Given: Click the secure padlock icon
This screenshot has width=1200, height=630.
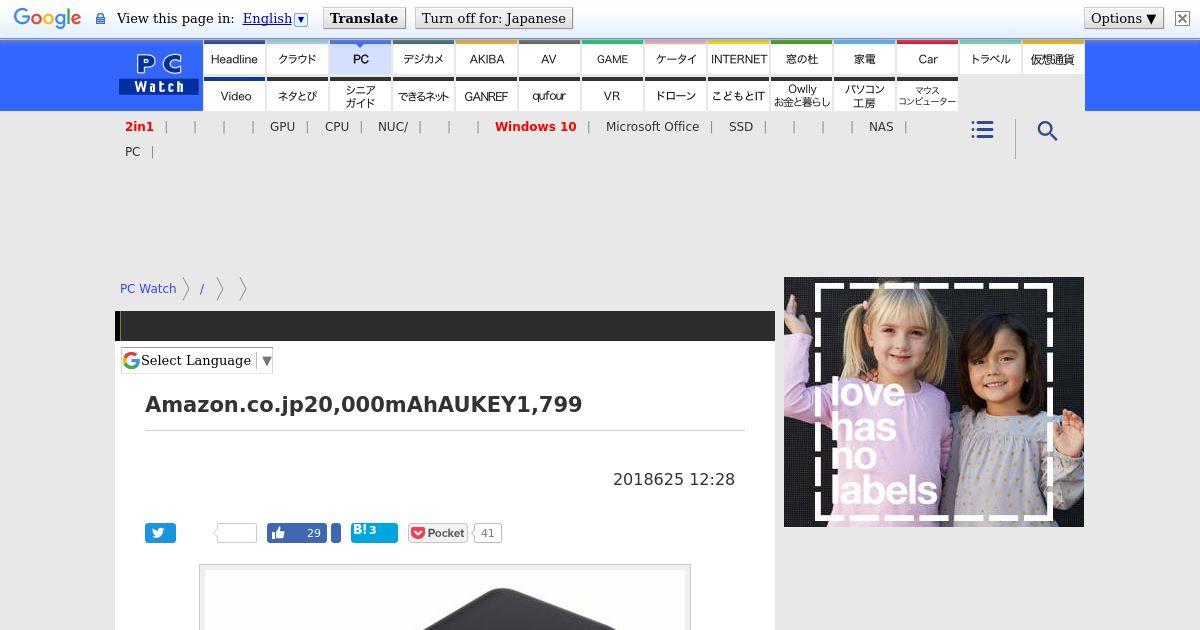Looking at the screenshot, I should pyautogui.click(x=100, y=18).
